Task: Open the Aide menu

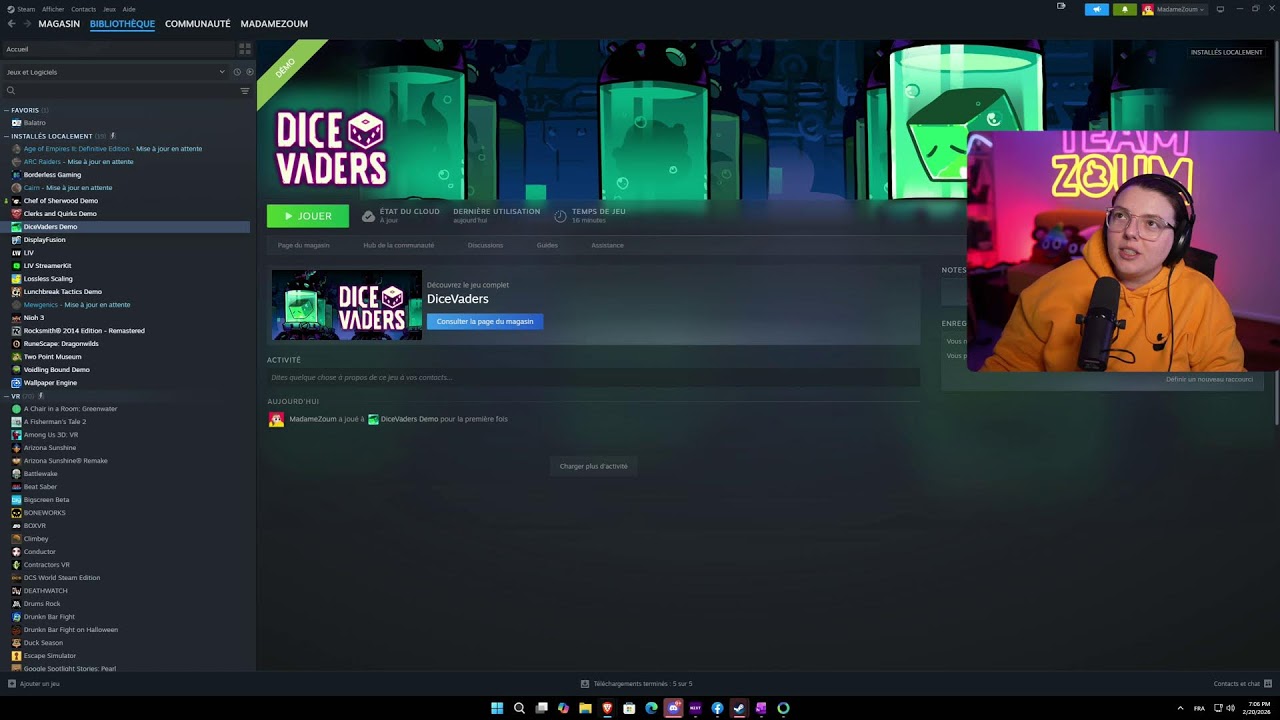Action: pos(129,9)
